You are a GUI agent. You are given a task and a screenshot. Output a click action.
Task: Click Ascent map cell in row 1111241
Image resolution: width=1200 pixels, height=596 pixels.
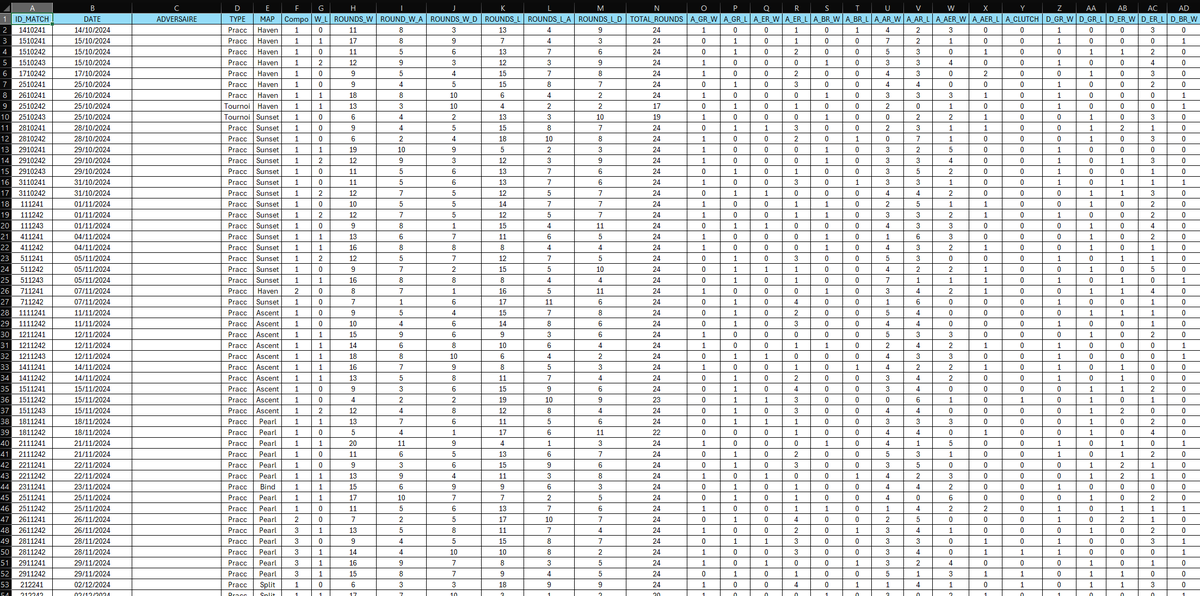point(266,313)
